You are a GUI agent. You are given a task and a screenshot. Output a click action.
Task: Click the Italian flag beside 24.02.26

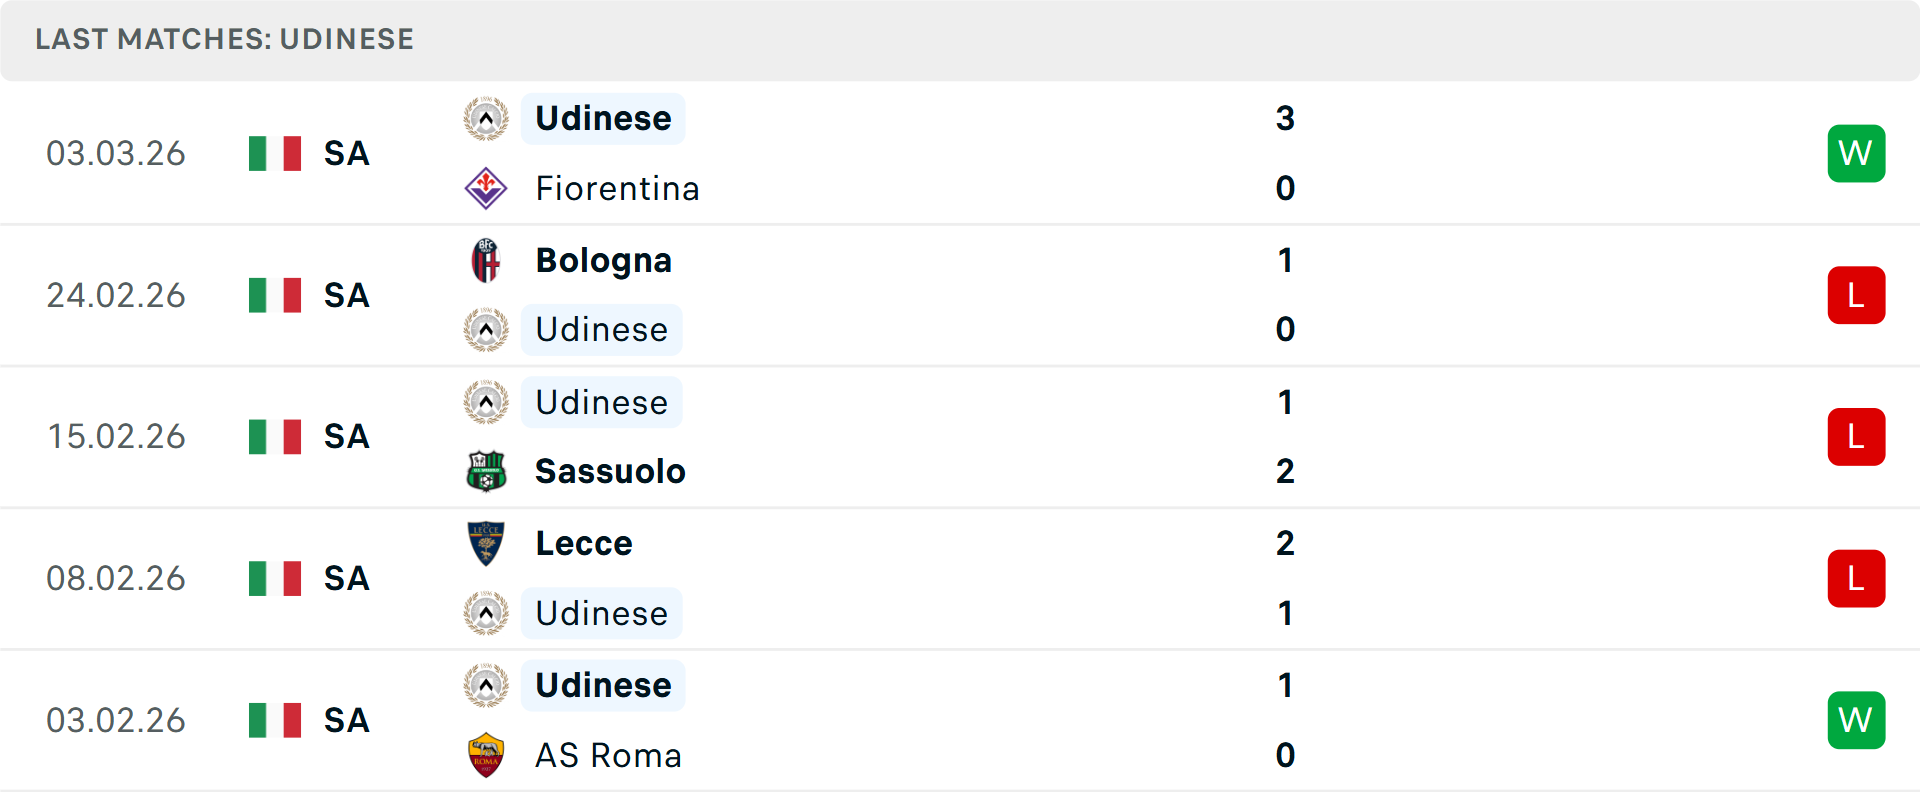click(x=275, y=295)
